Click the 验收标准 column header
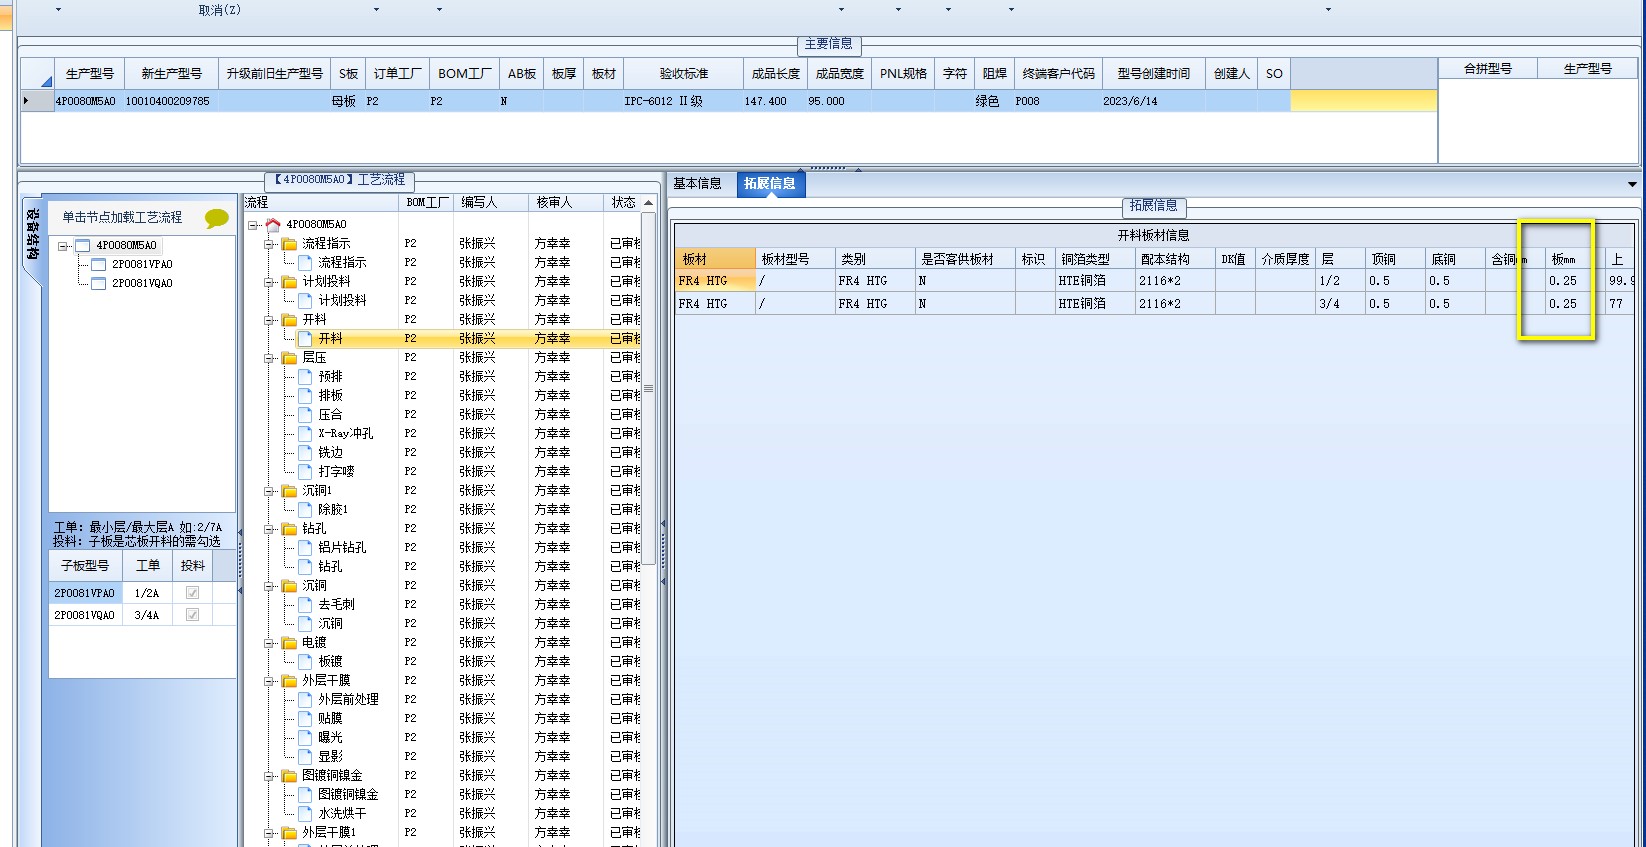The height and width of the screenshot is (847, 1646). pos(683,74)
